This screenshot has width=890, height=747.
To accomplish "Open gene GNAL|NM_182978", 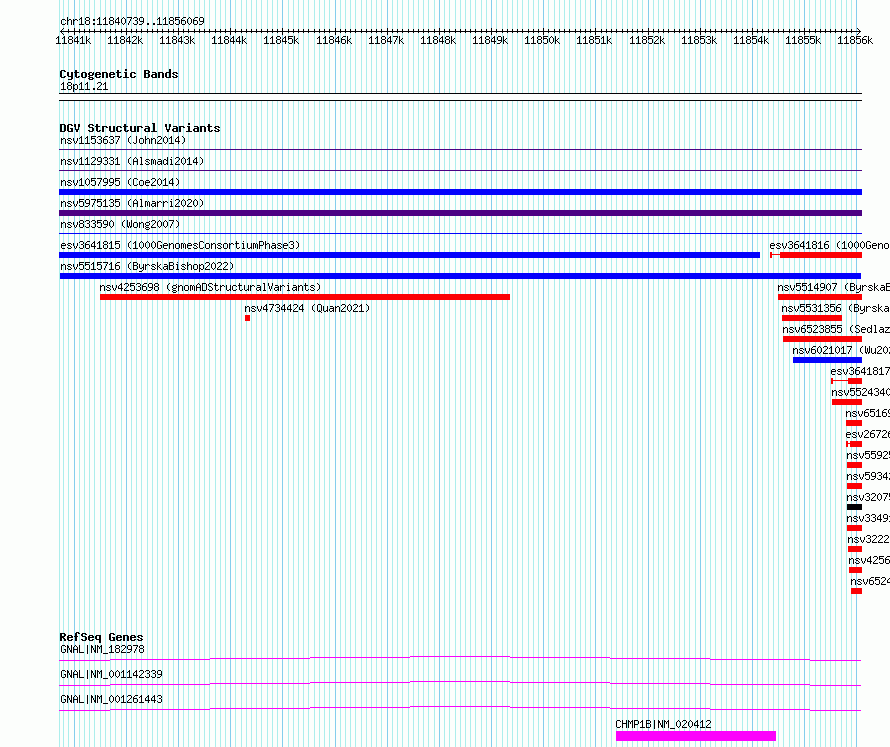I will pos(102,649).
